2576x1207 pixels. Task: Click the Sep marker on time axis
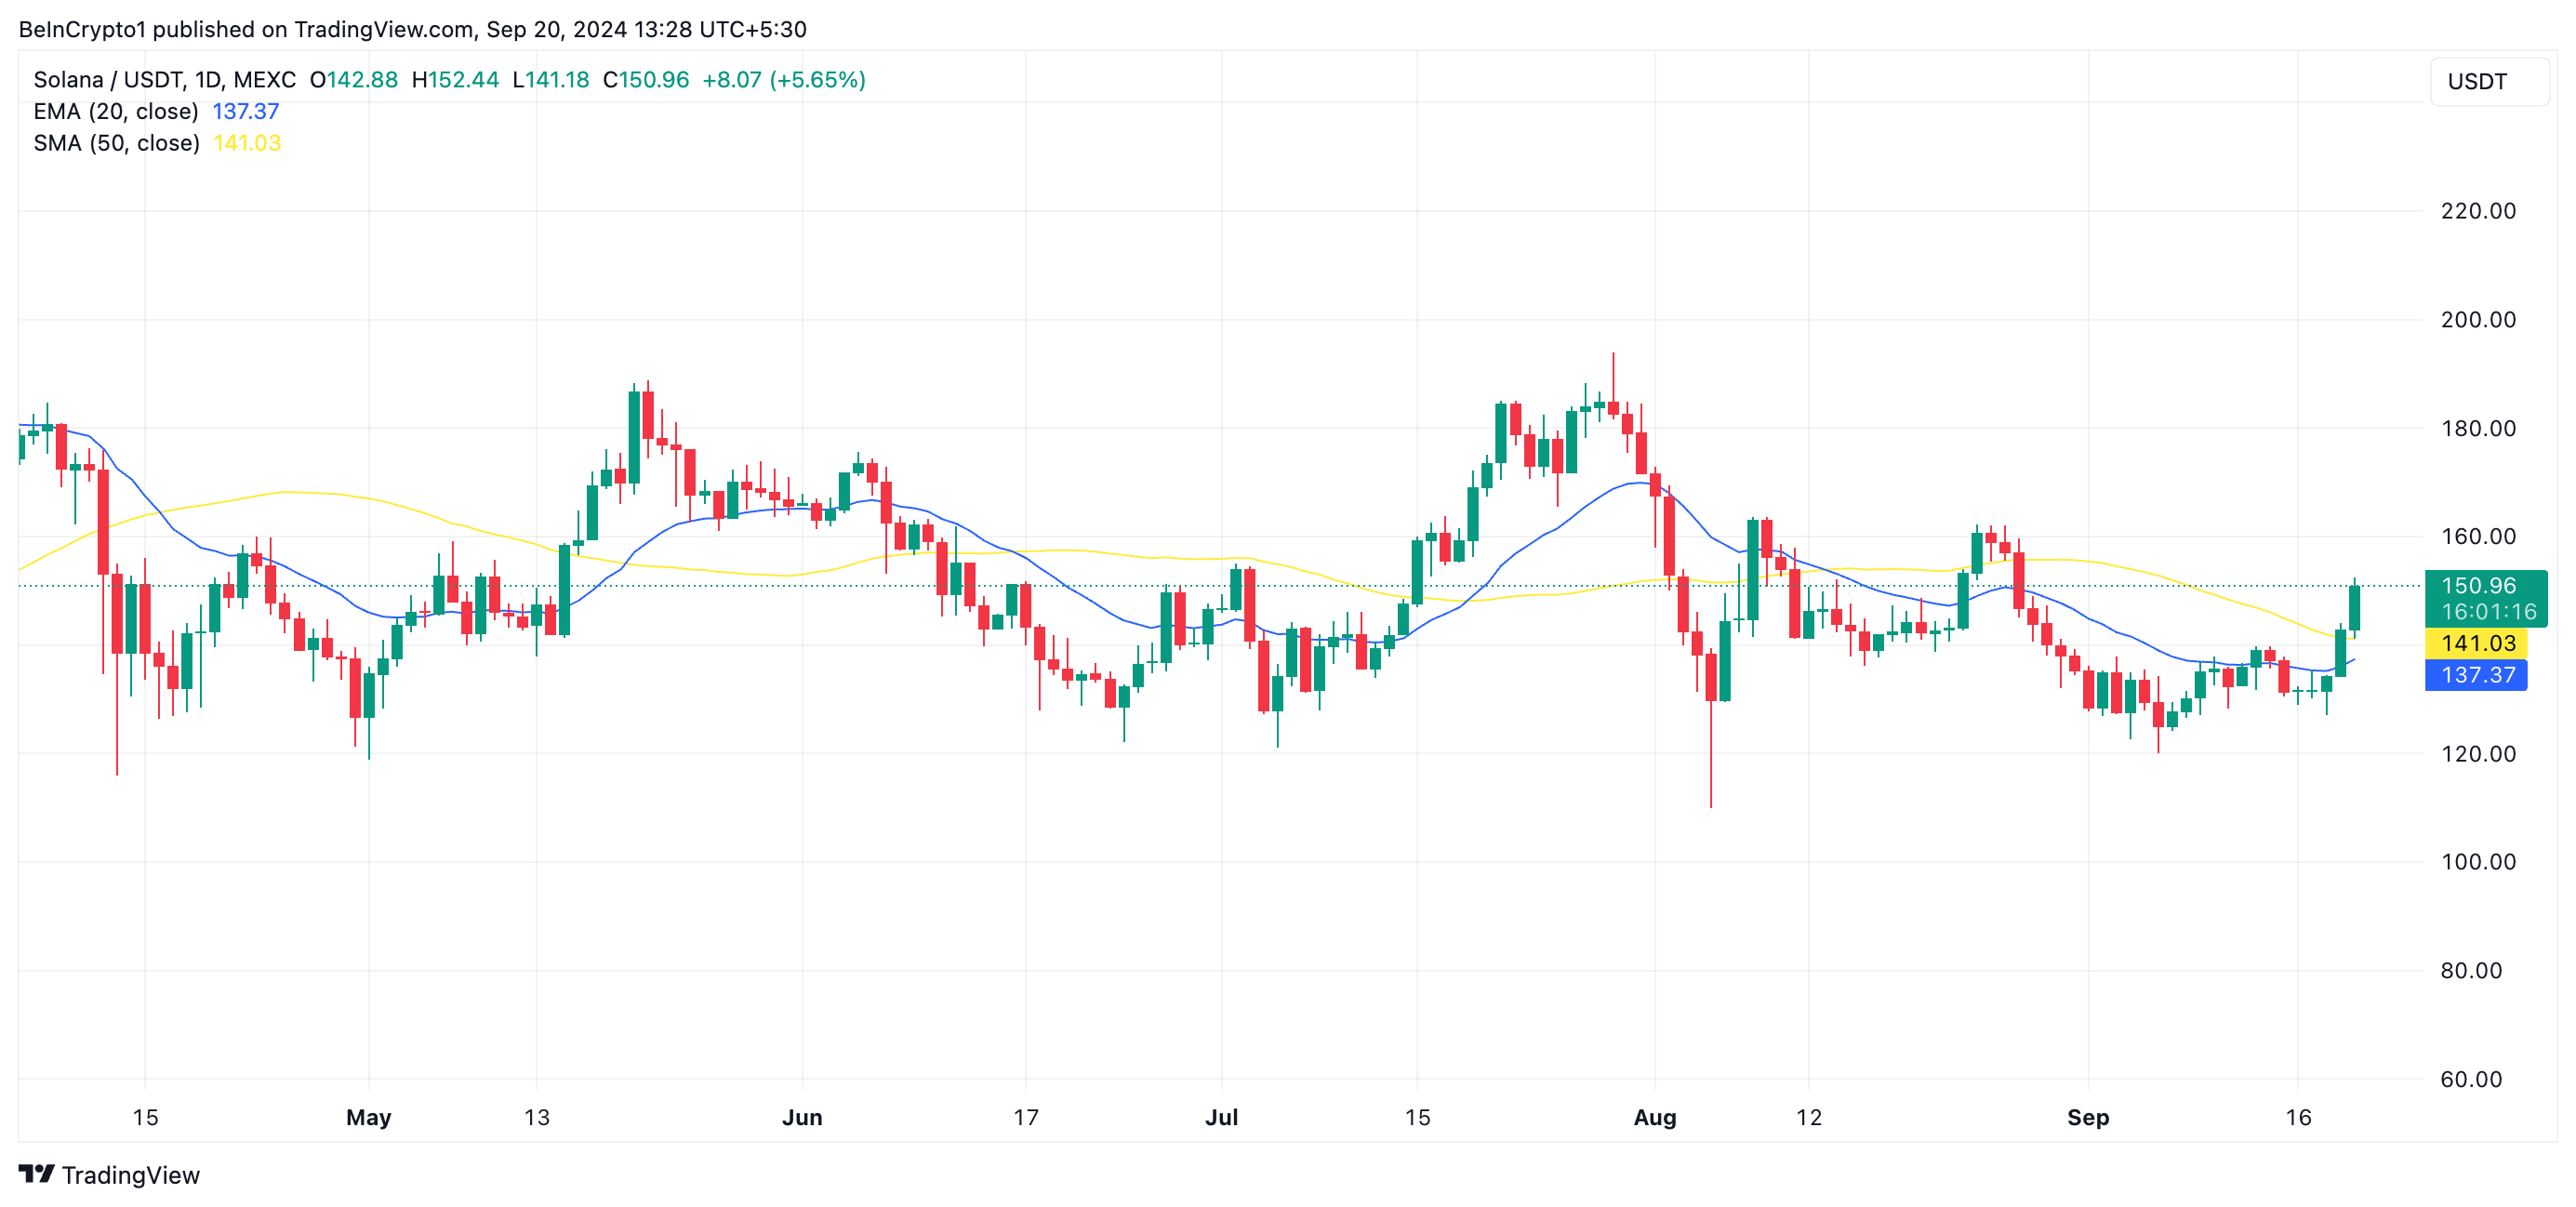tap(2087, 1117)
